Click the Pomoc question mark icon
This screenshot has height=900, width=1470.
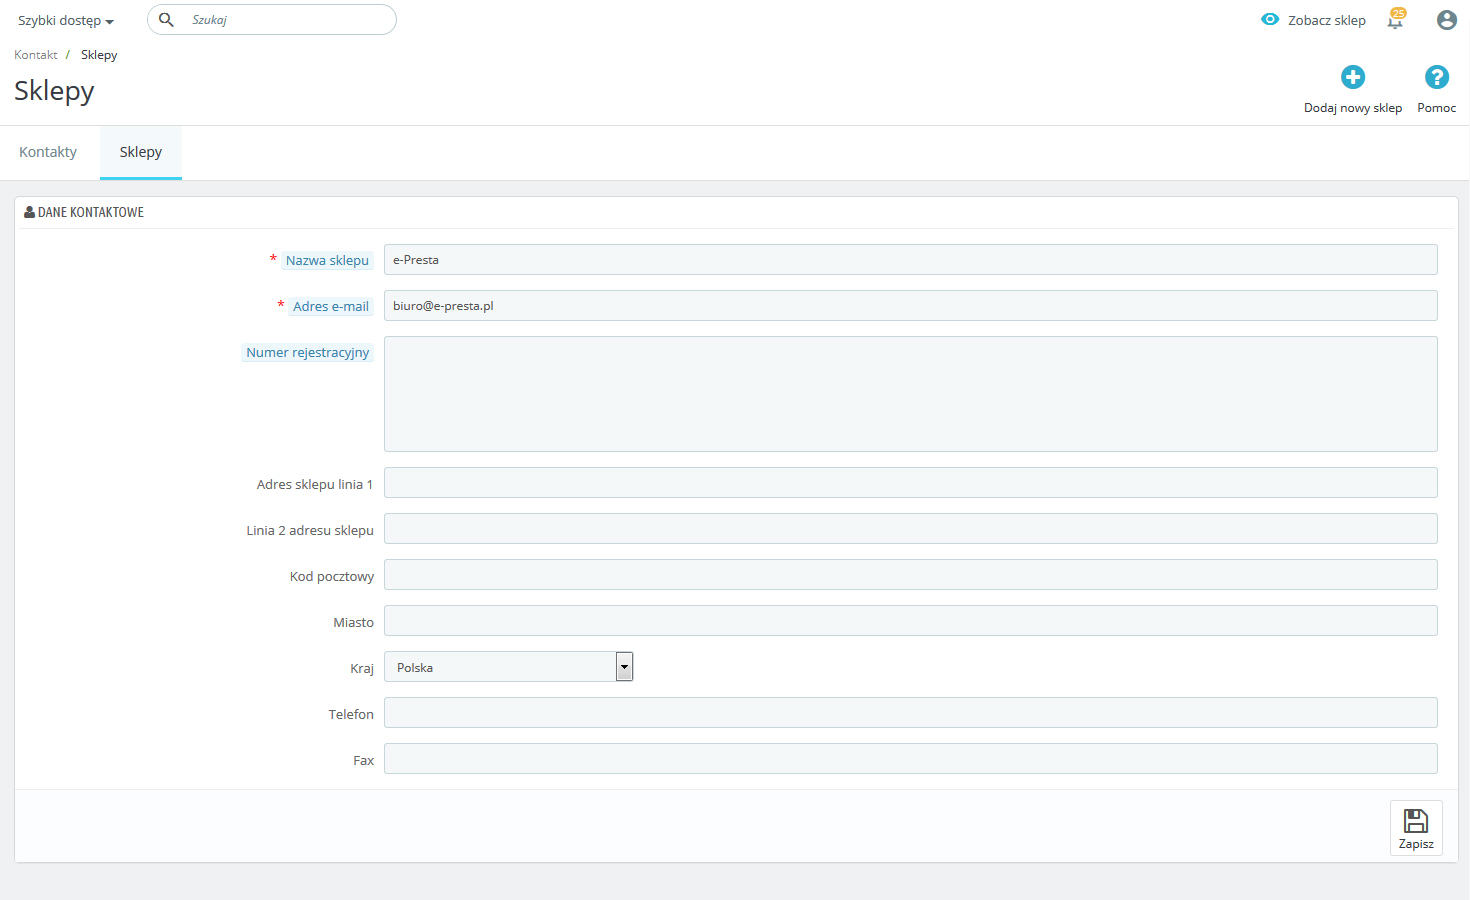click(1436, 77)
